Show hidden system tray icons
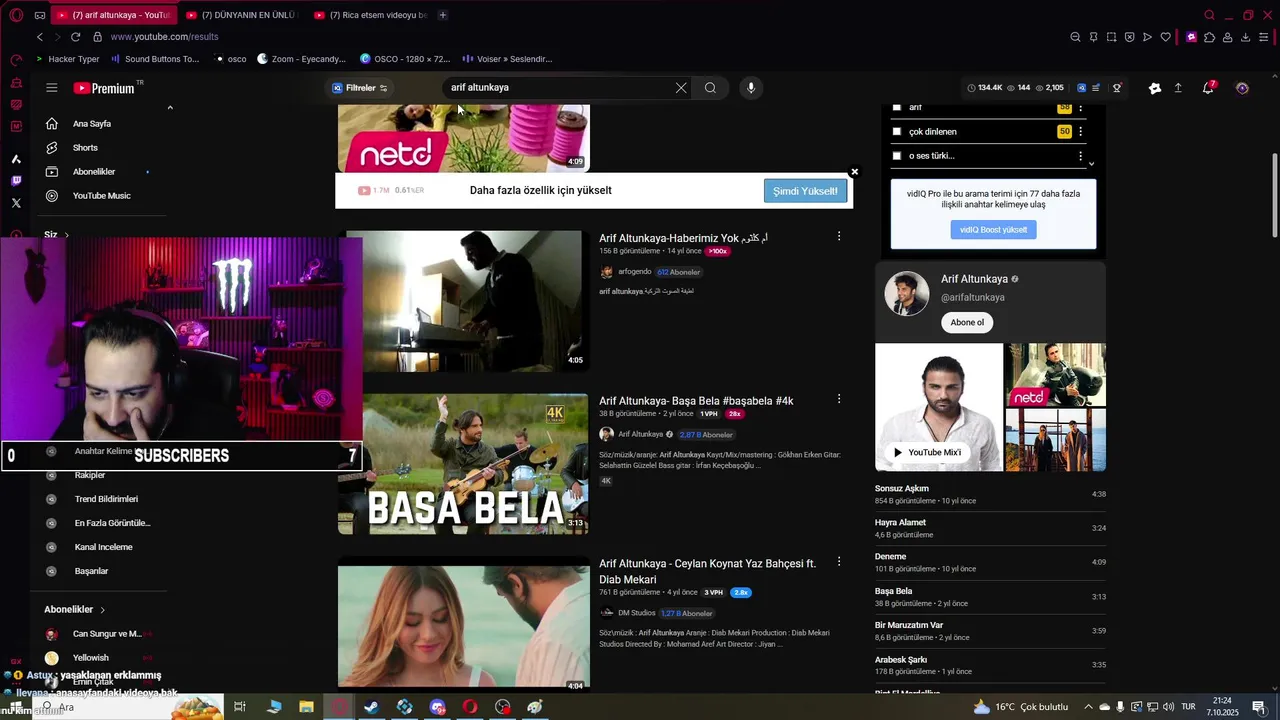This screenshot has width=1280, height=720. tap(1090, 707)
